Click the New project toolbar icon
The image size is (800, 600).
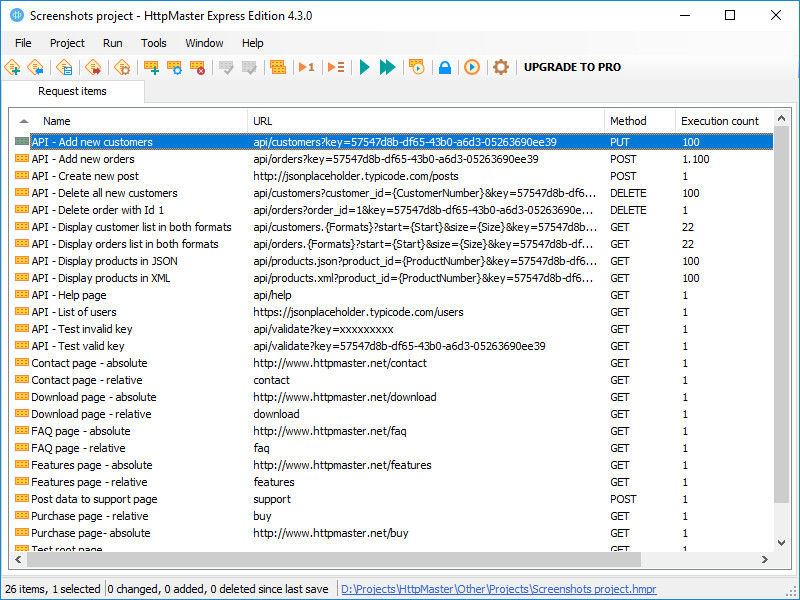(12, 67)
